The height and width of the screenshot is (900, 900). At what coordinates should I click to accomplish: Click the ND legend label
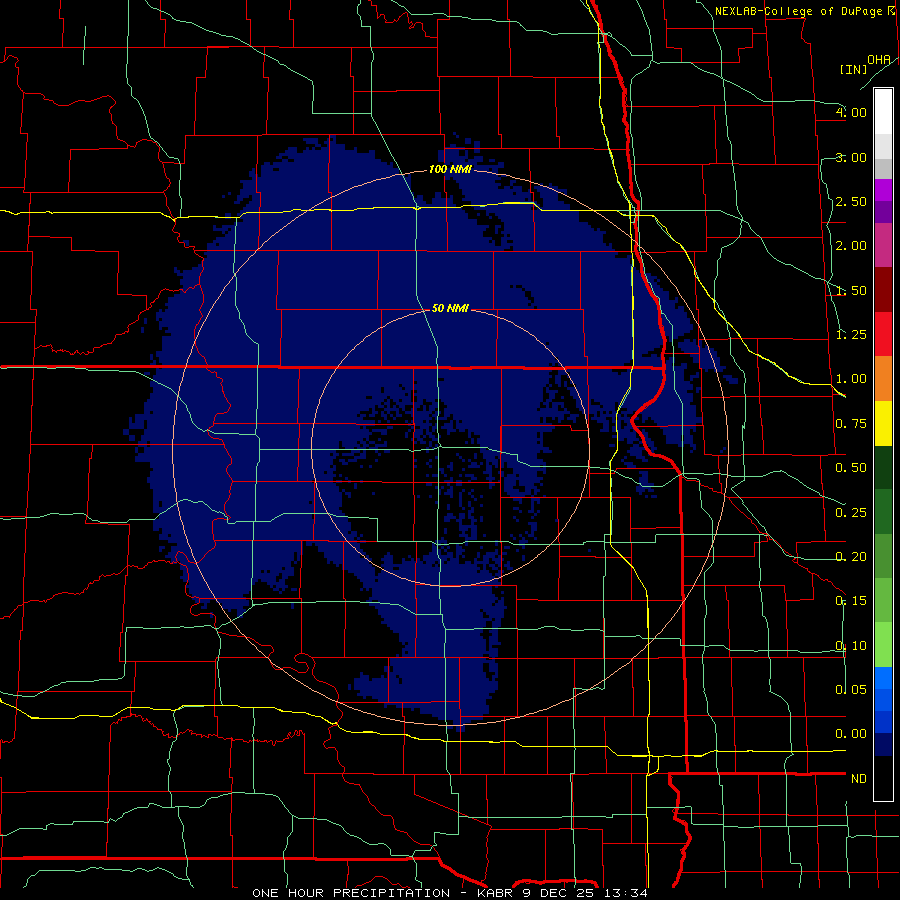click(x=859, y=779)
